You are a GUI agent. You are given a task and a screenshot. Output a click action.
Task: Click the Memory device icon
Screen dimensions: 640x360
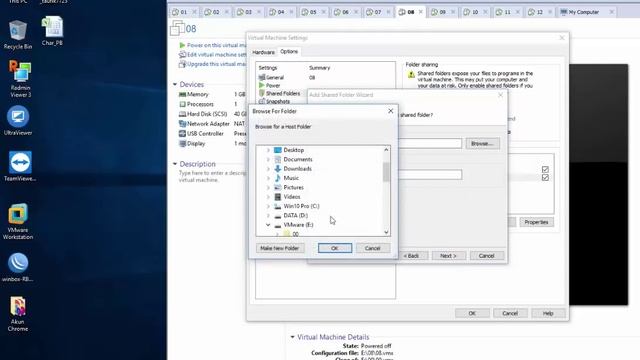pyautogui.click(x=182, y=94)
